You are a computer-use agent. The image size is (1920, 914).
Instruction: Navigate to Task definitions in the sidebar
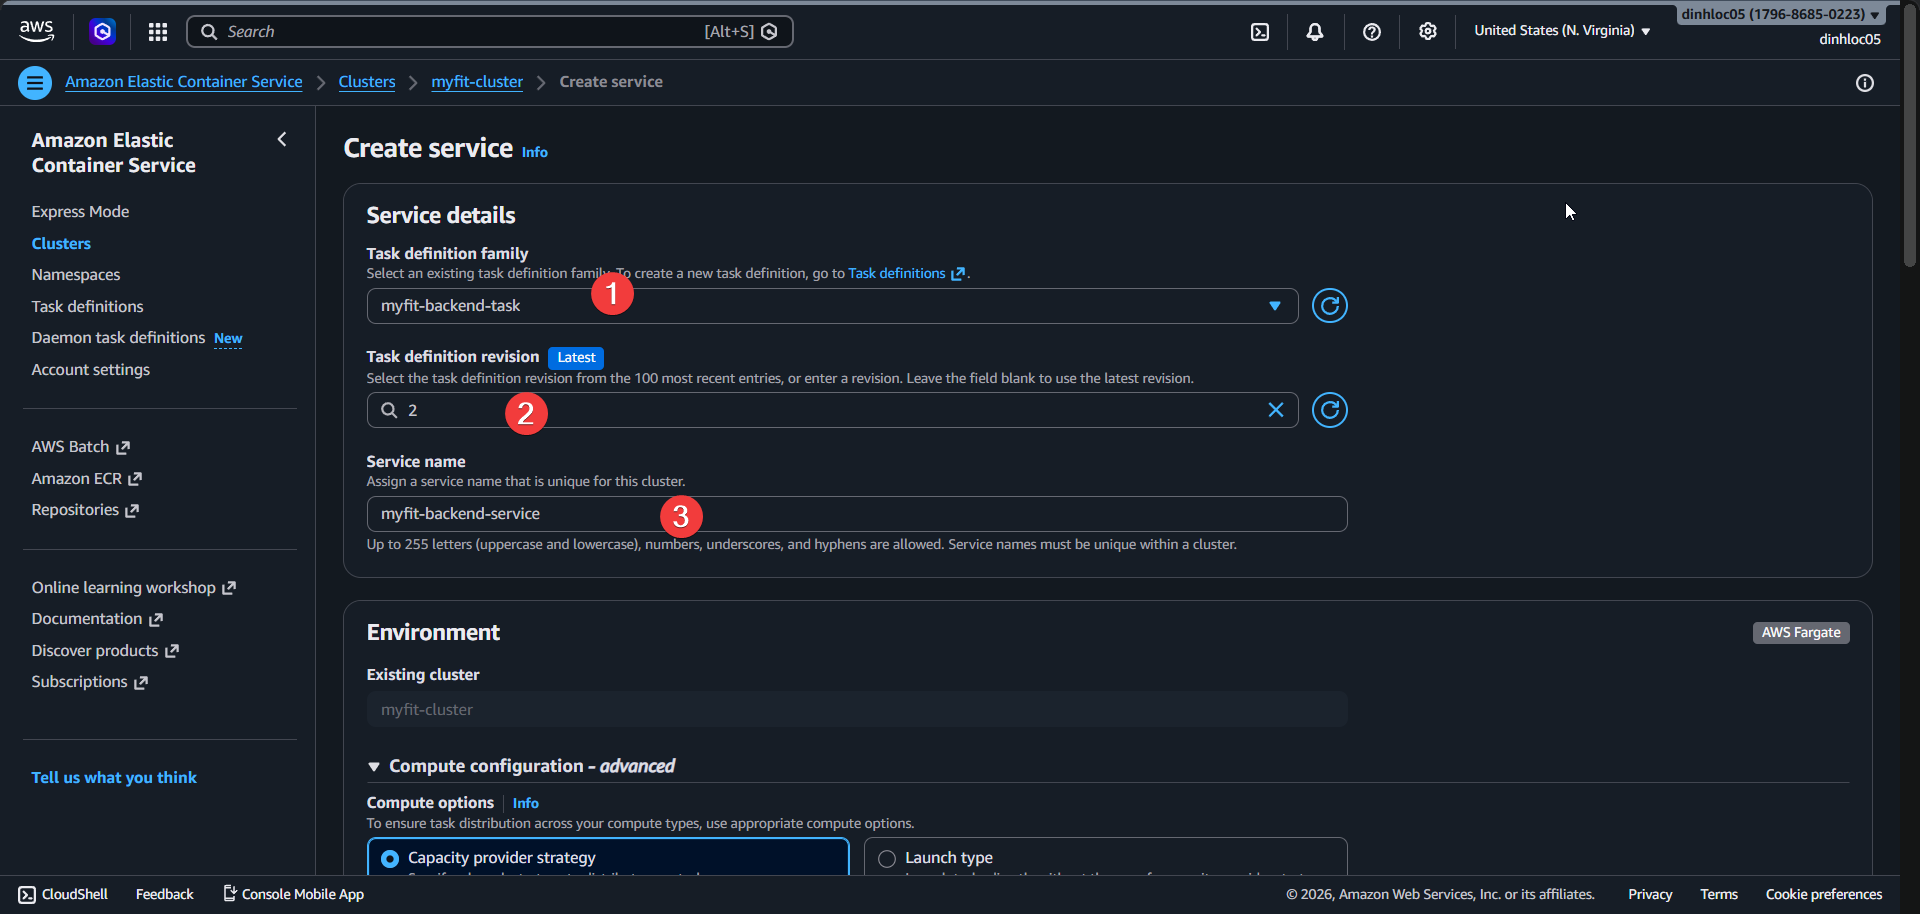[x=87, y=306]
